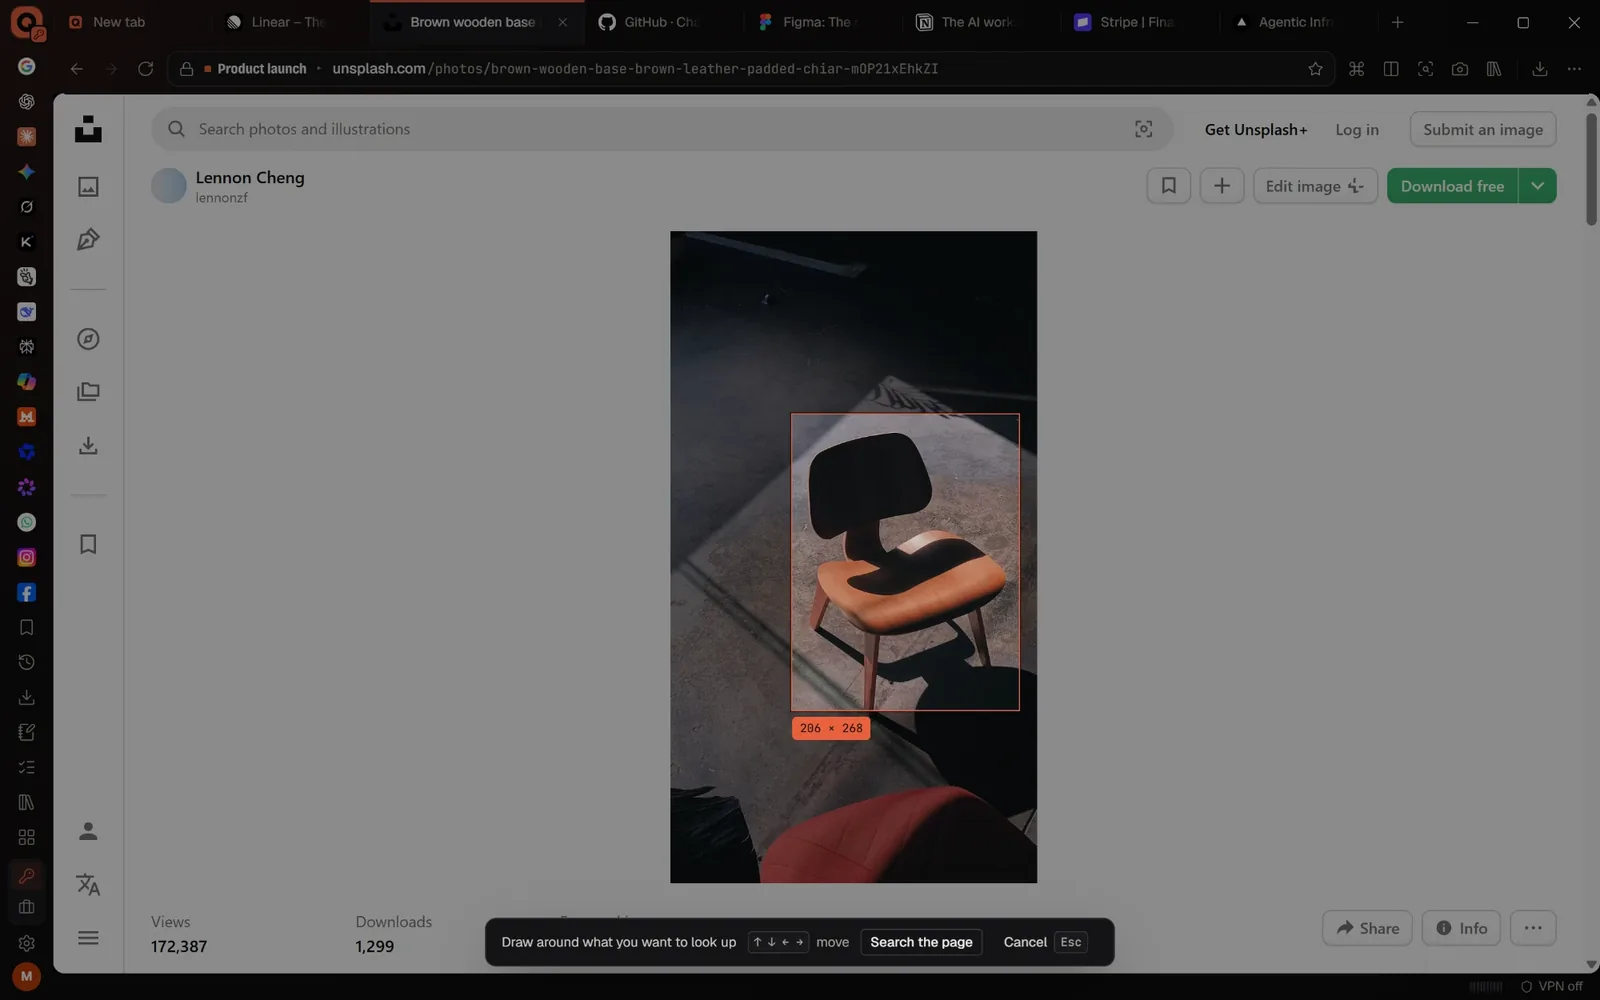This screenshot has width=1600, height=1000.
Task: Open WhatsApp in the browser sidebar
Action: pyautogui.click(x=27, y=522)
